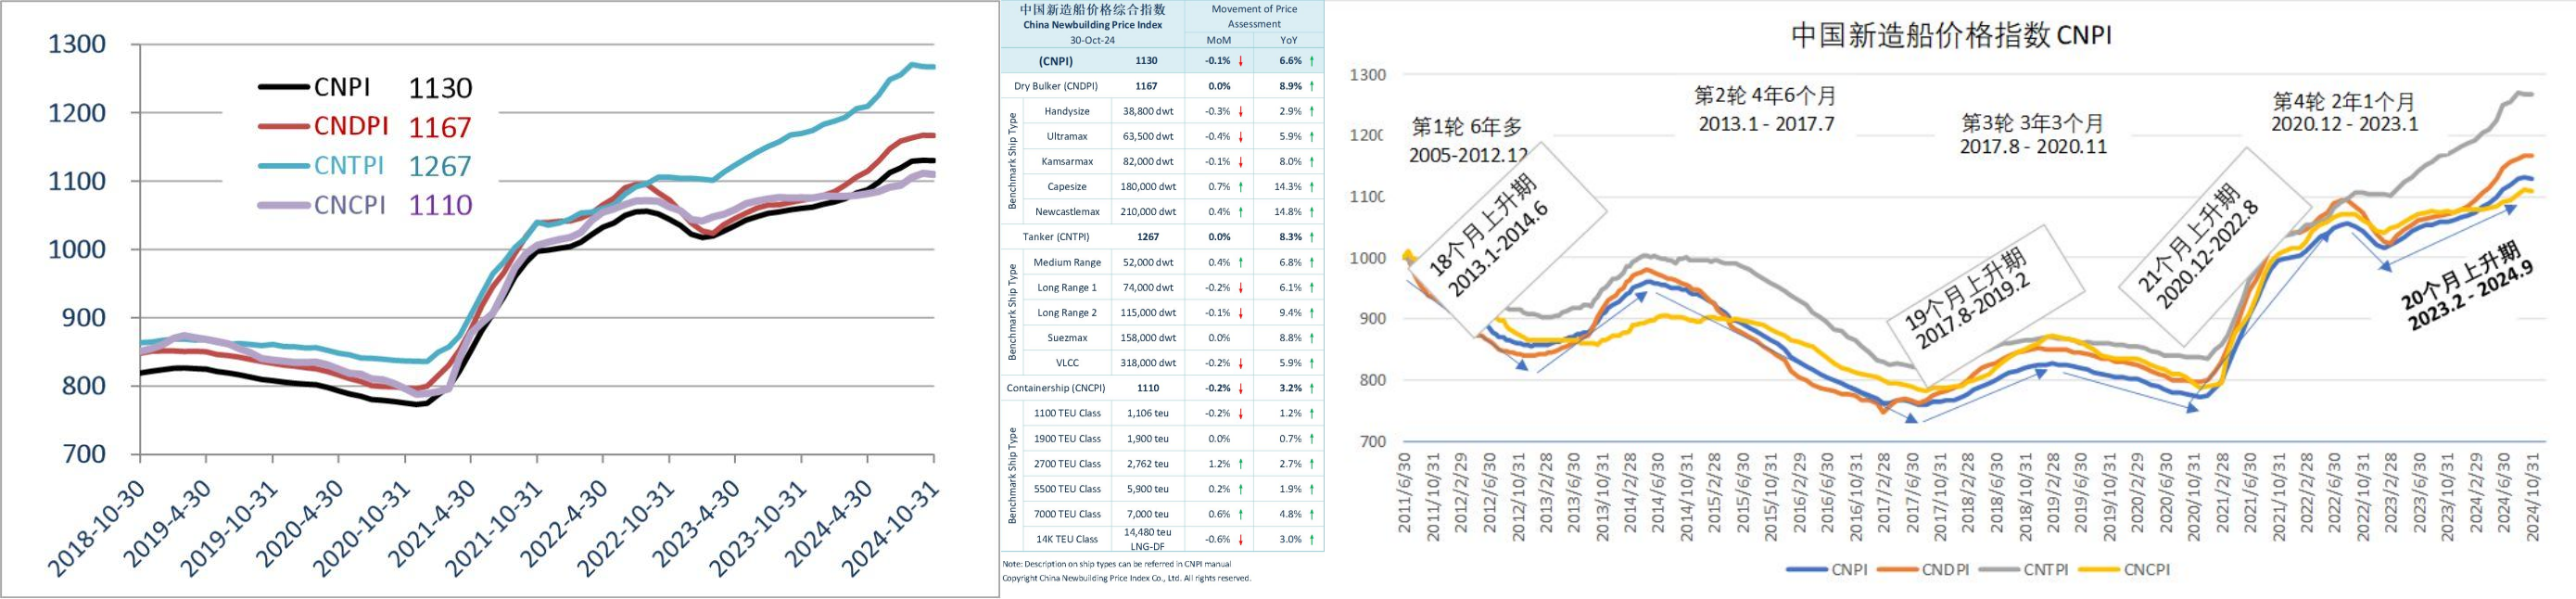Click the 'Long Range 2' row label

pyautogui.click(x=1067, y=313)
